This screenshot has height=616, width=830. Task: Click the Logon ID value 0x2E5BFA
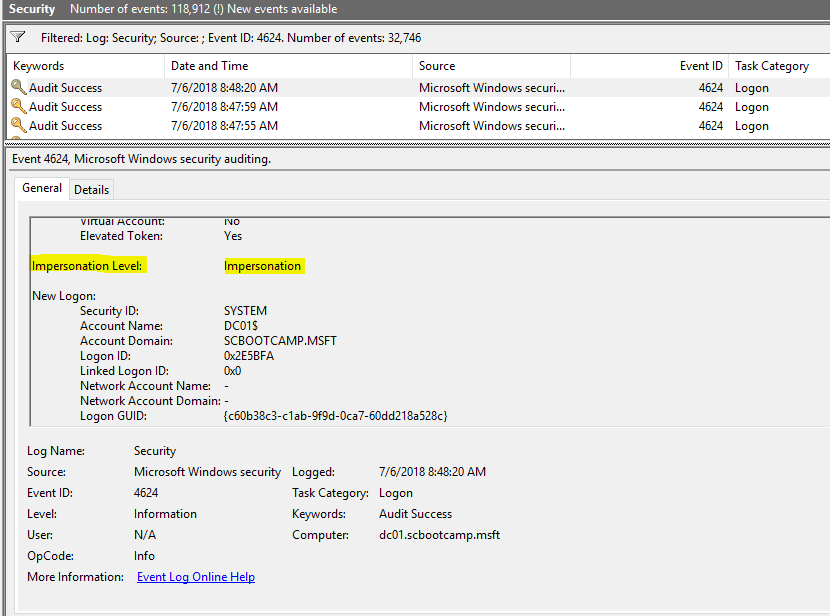[249, 356]
